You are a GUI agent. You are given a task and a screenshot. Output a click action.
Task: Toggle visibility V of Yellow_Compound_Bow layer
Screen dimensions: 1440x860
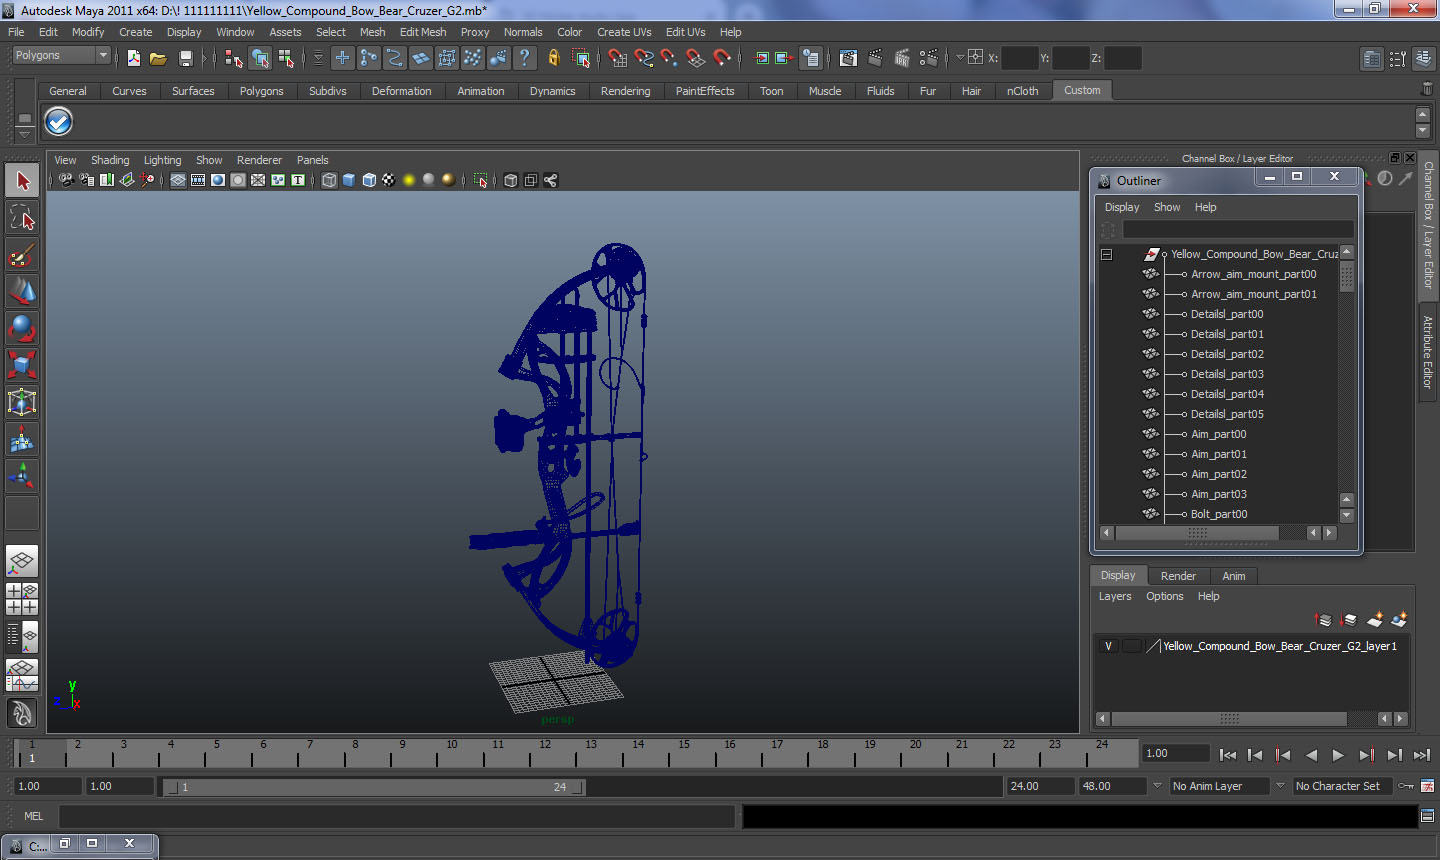(x=1108, y=646)
